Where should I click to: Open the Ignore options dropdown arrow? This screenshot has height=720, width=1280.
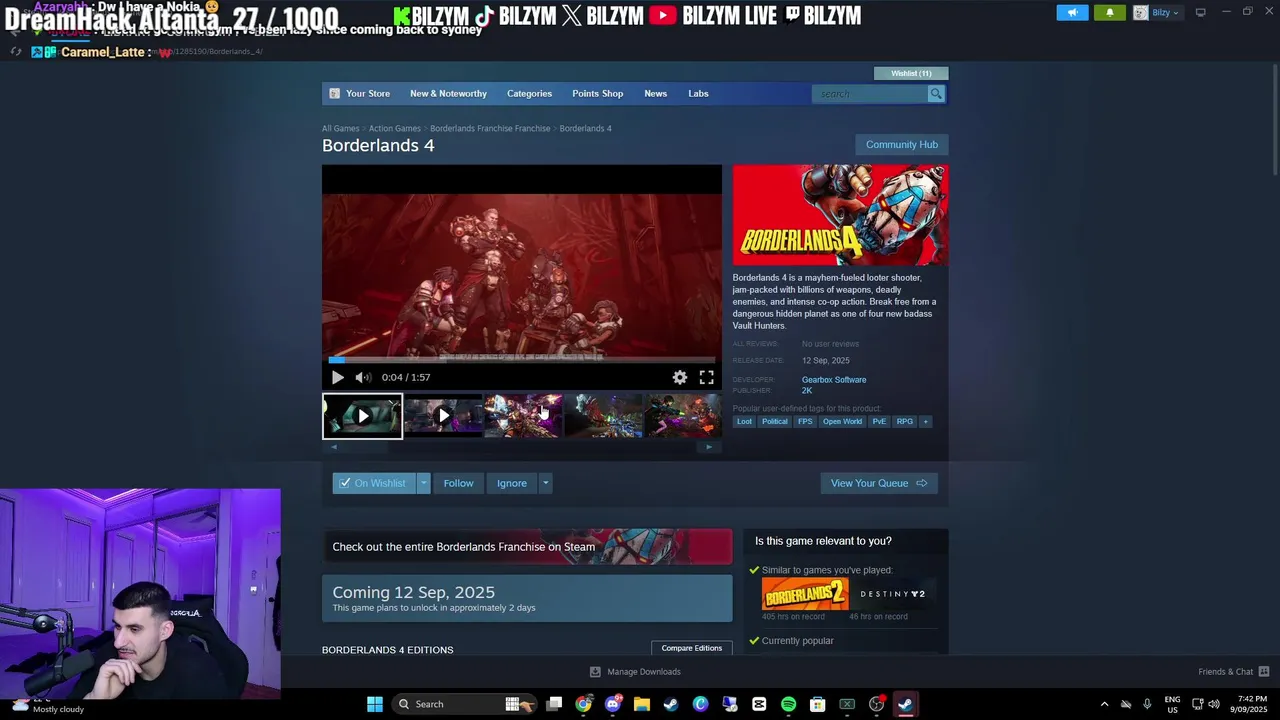tap(545, 483)
